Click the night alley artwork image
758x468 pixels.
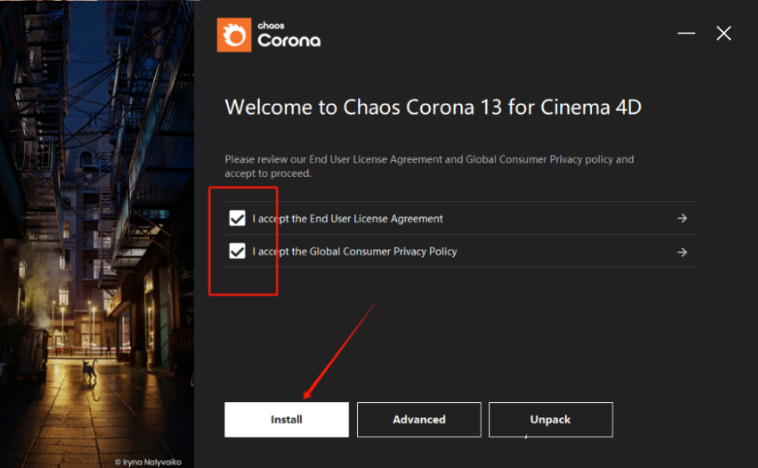tap(97, 200)
